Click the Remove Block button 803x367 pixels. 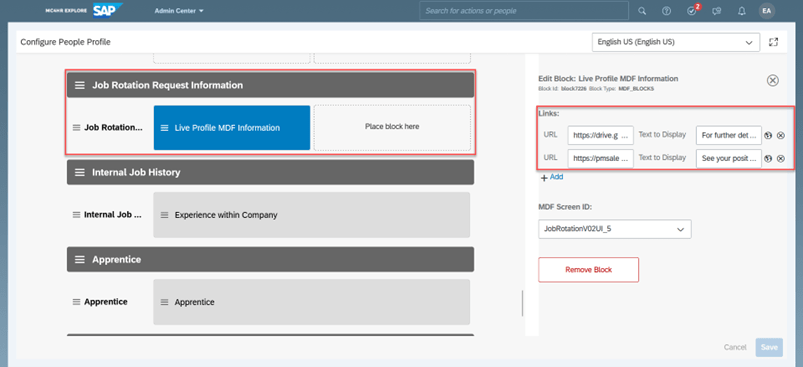588,270
